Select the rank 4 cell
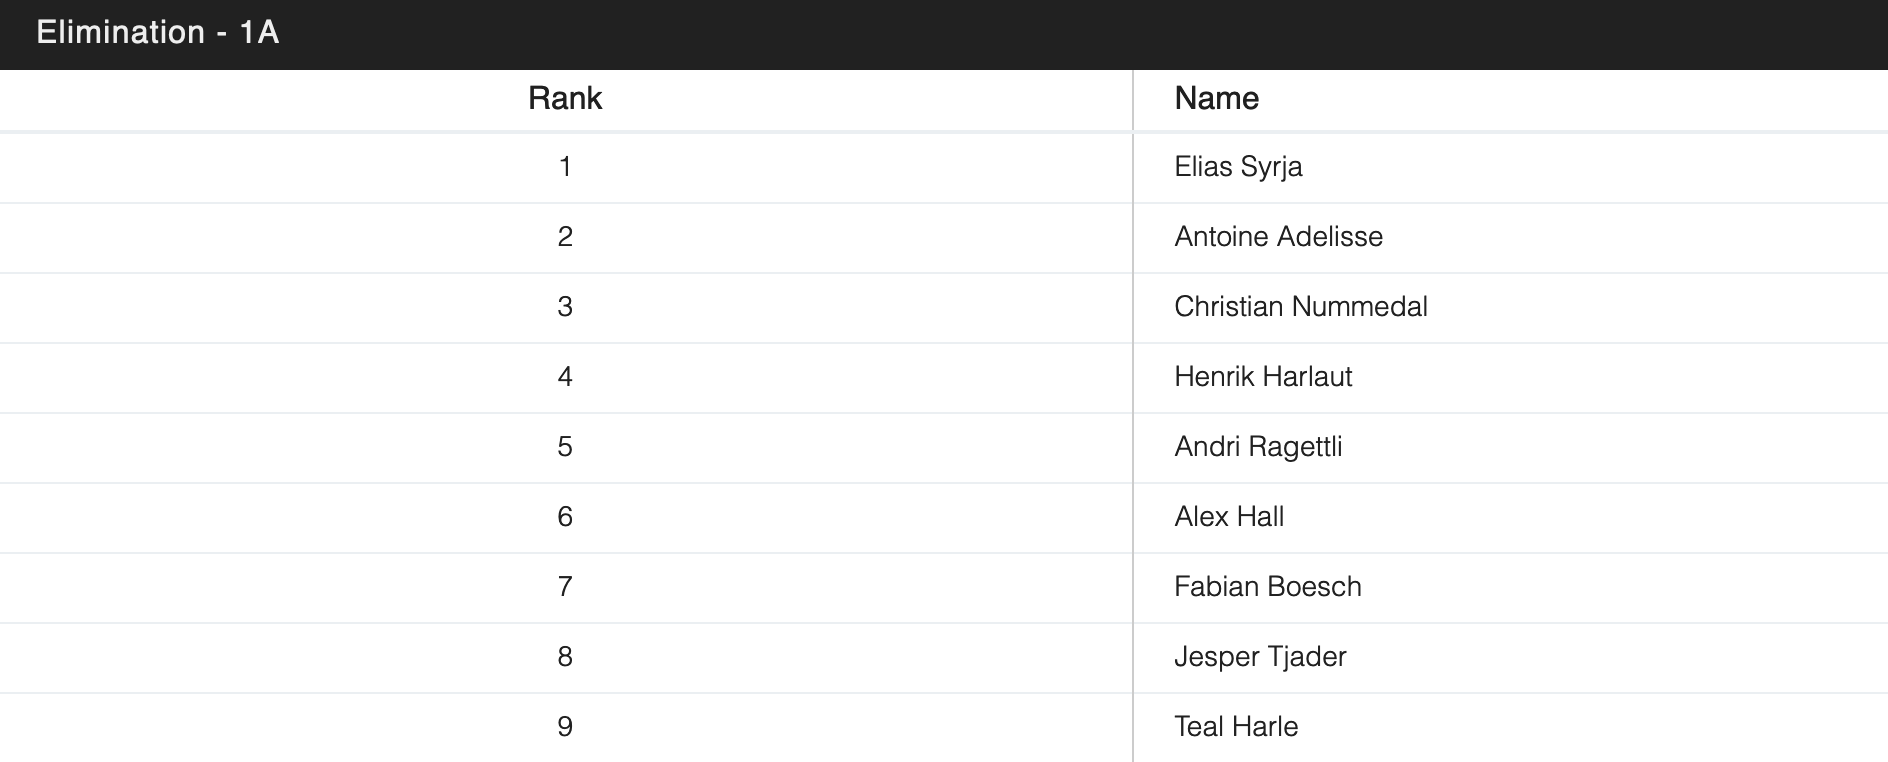Viewport: 1888px width, 762px height. (x=565, y=377)
